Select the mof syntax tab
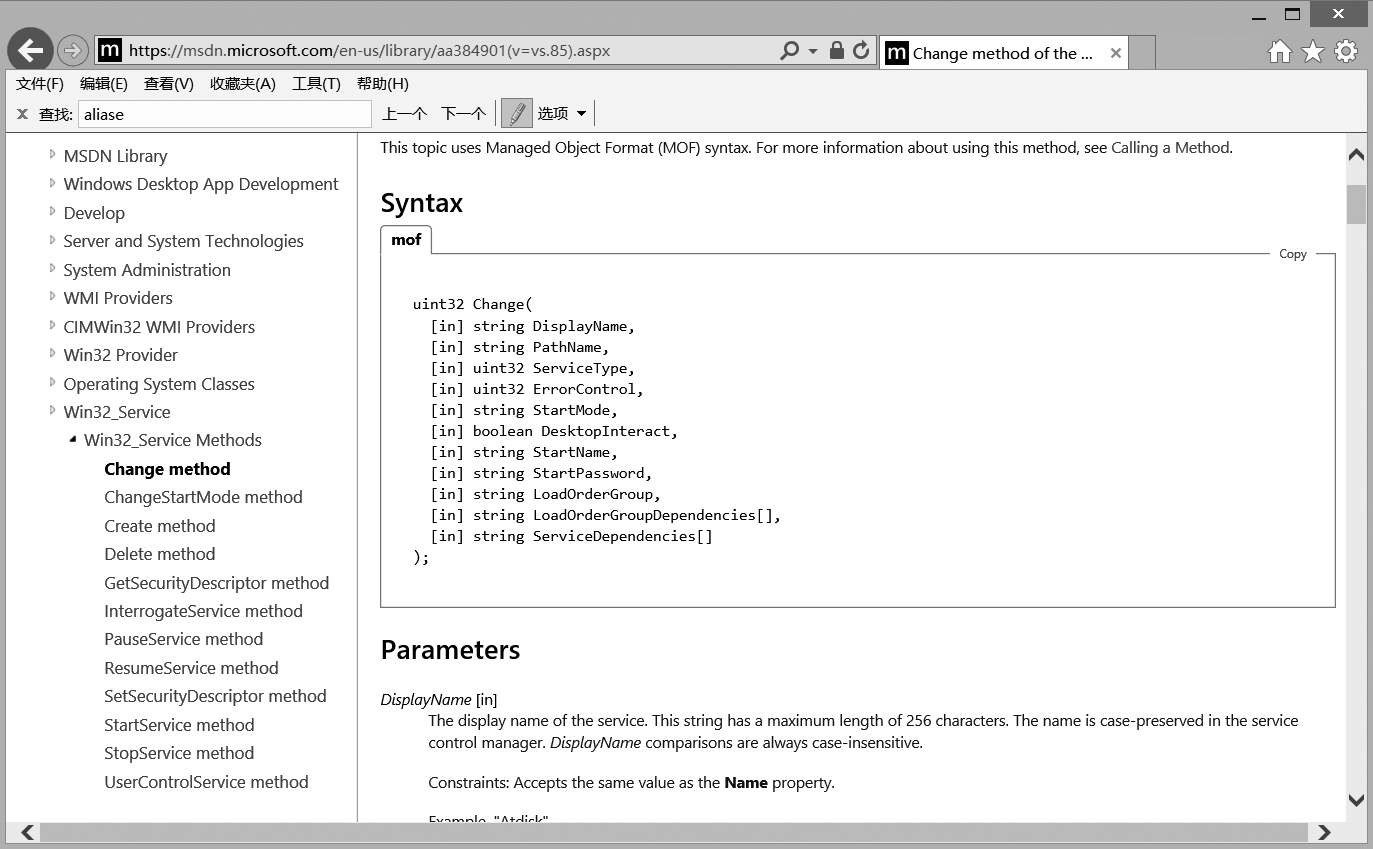 (406, 240)
